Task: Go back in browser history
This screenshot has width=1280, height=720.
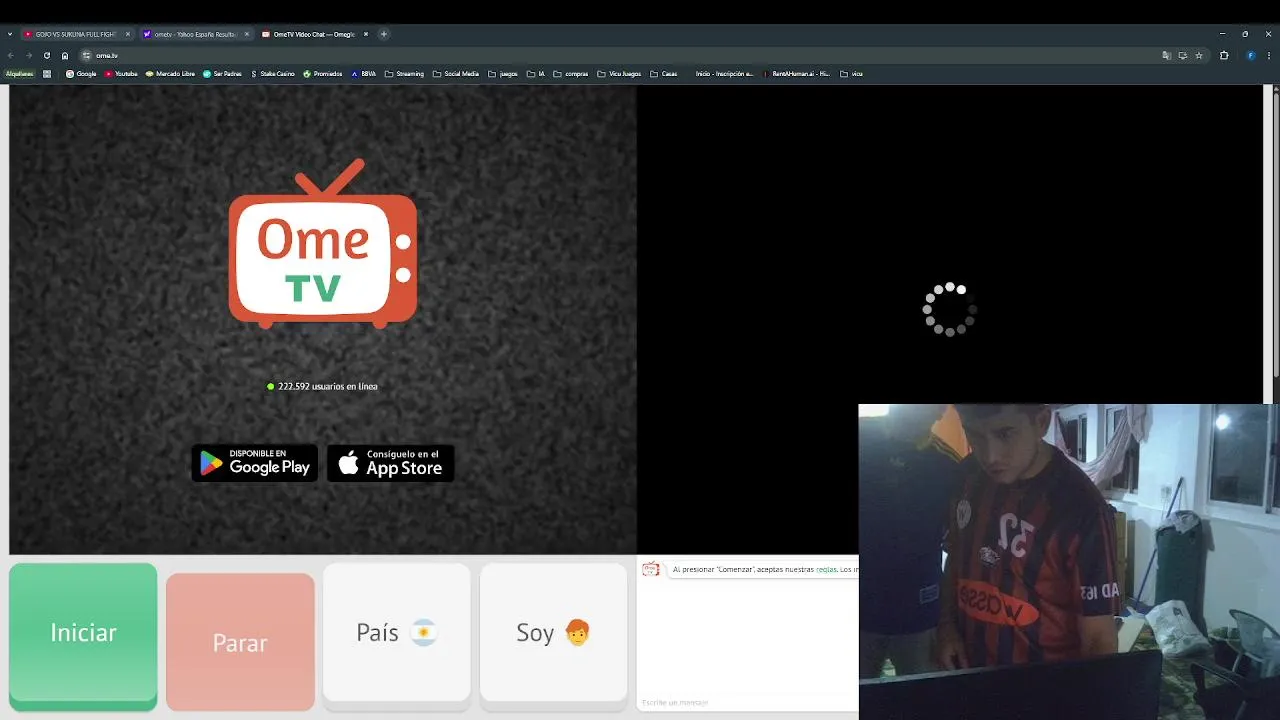Action: (11, 55)
